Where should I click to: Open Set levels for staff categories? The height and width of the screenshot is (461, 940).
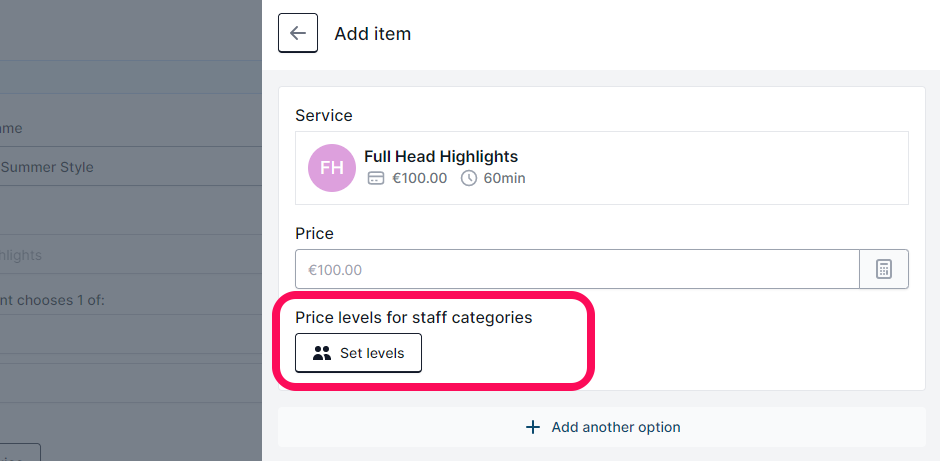[x=358, y=353]
